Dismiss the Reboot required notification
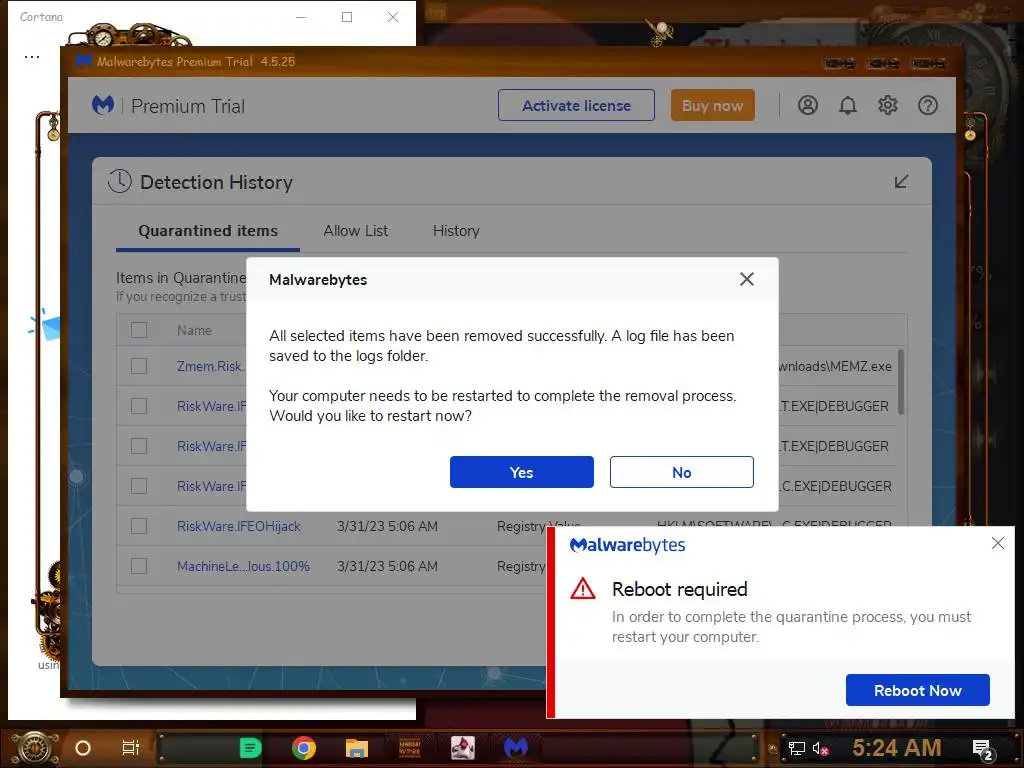 pyautogui.click(x=997, y=543)
